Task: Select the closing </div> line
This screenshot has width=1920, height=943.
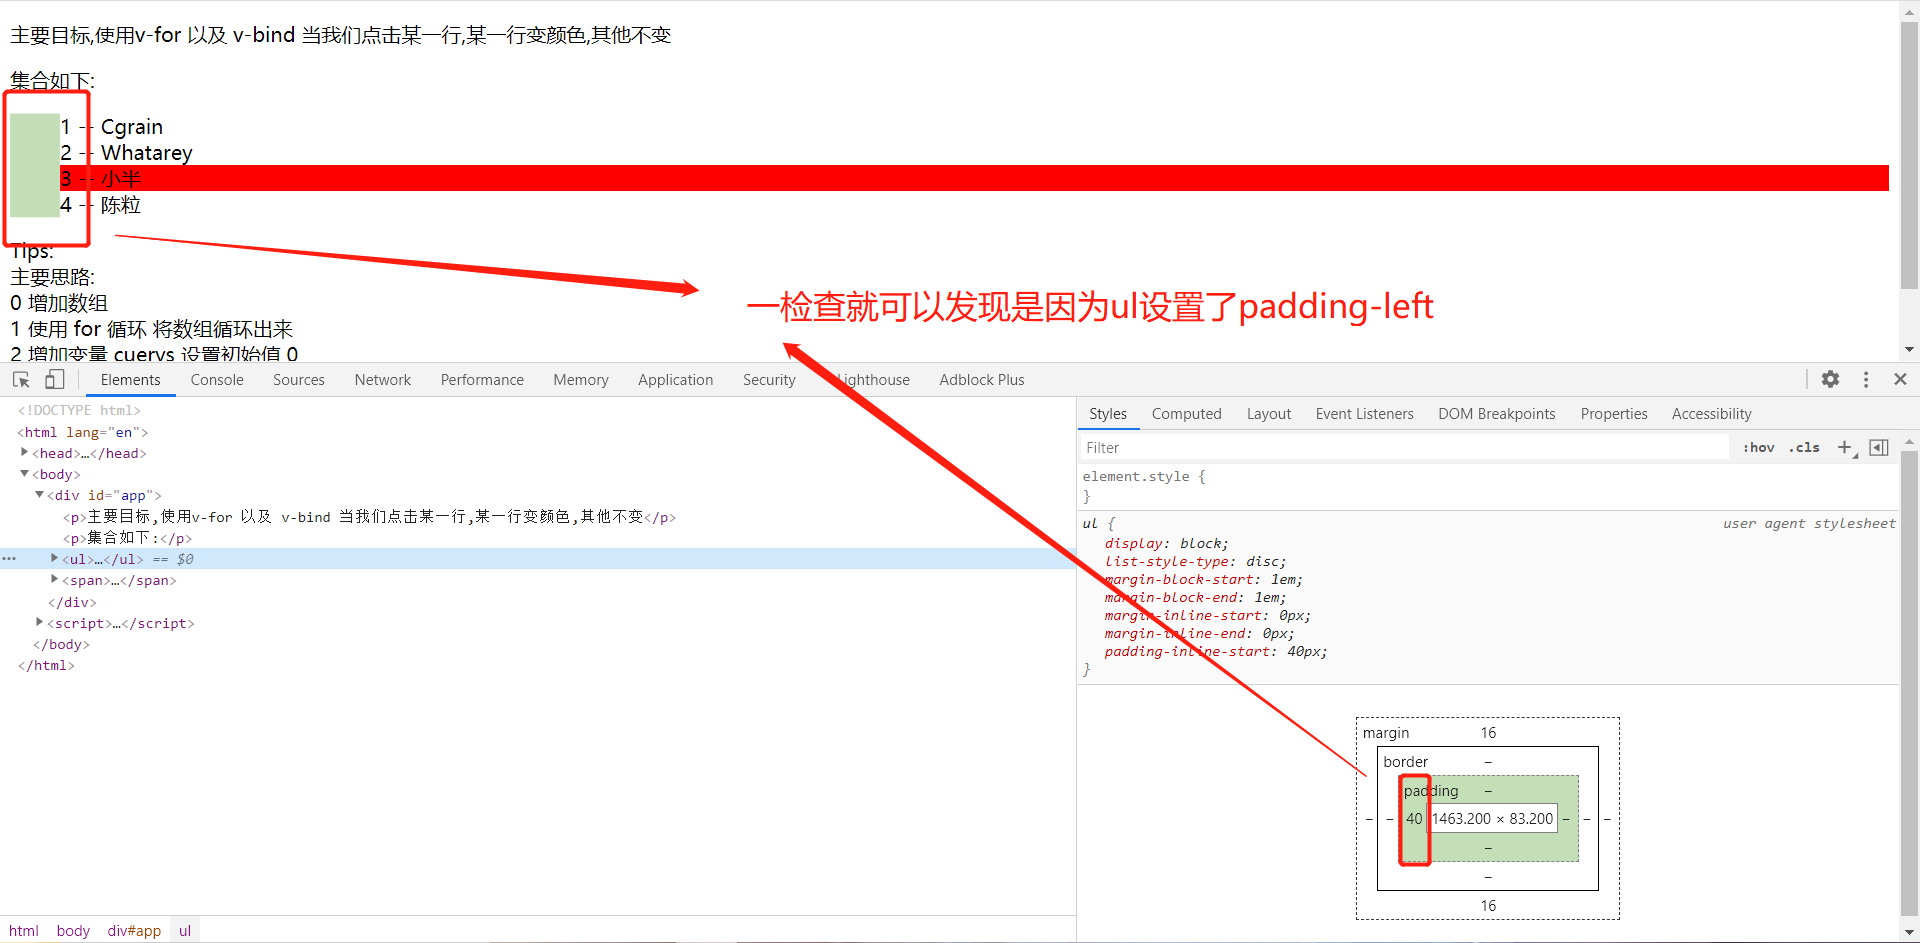Action: tap(72, 602)
